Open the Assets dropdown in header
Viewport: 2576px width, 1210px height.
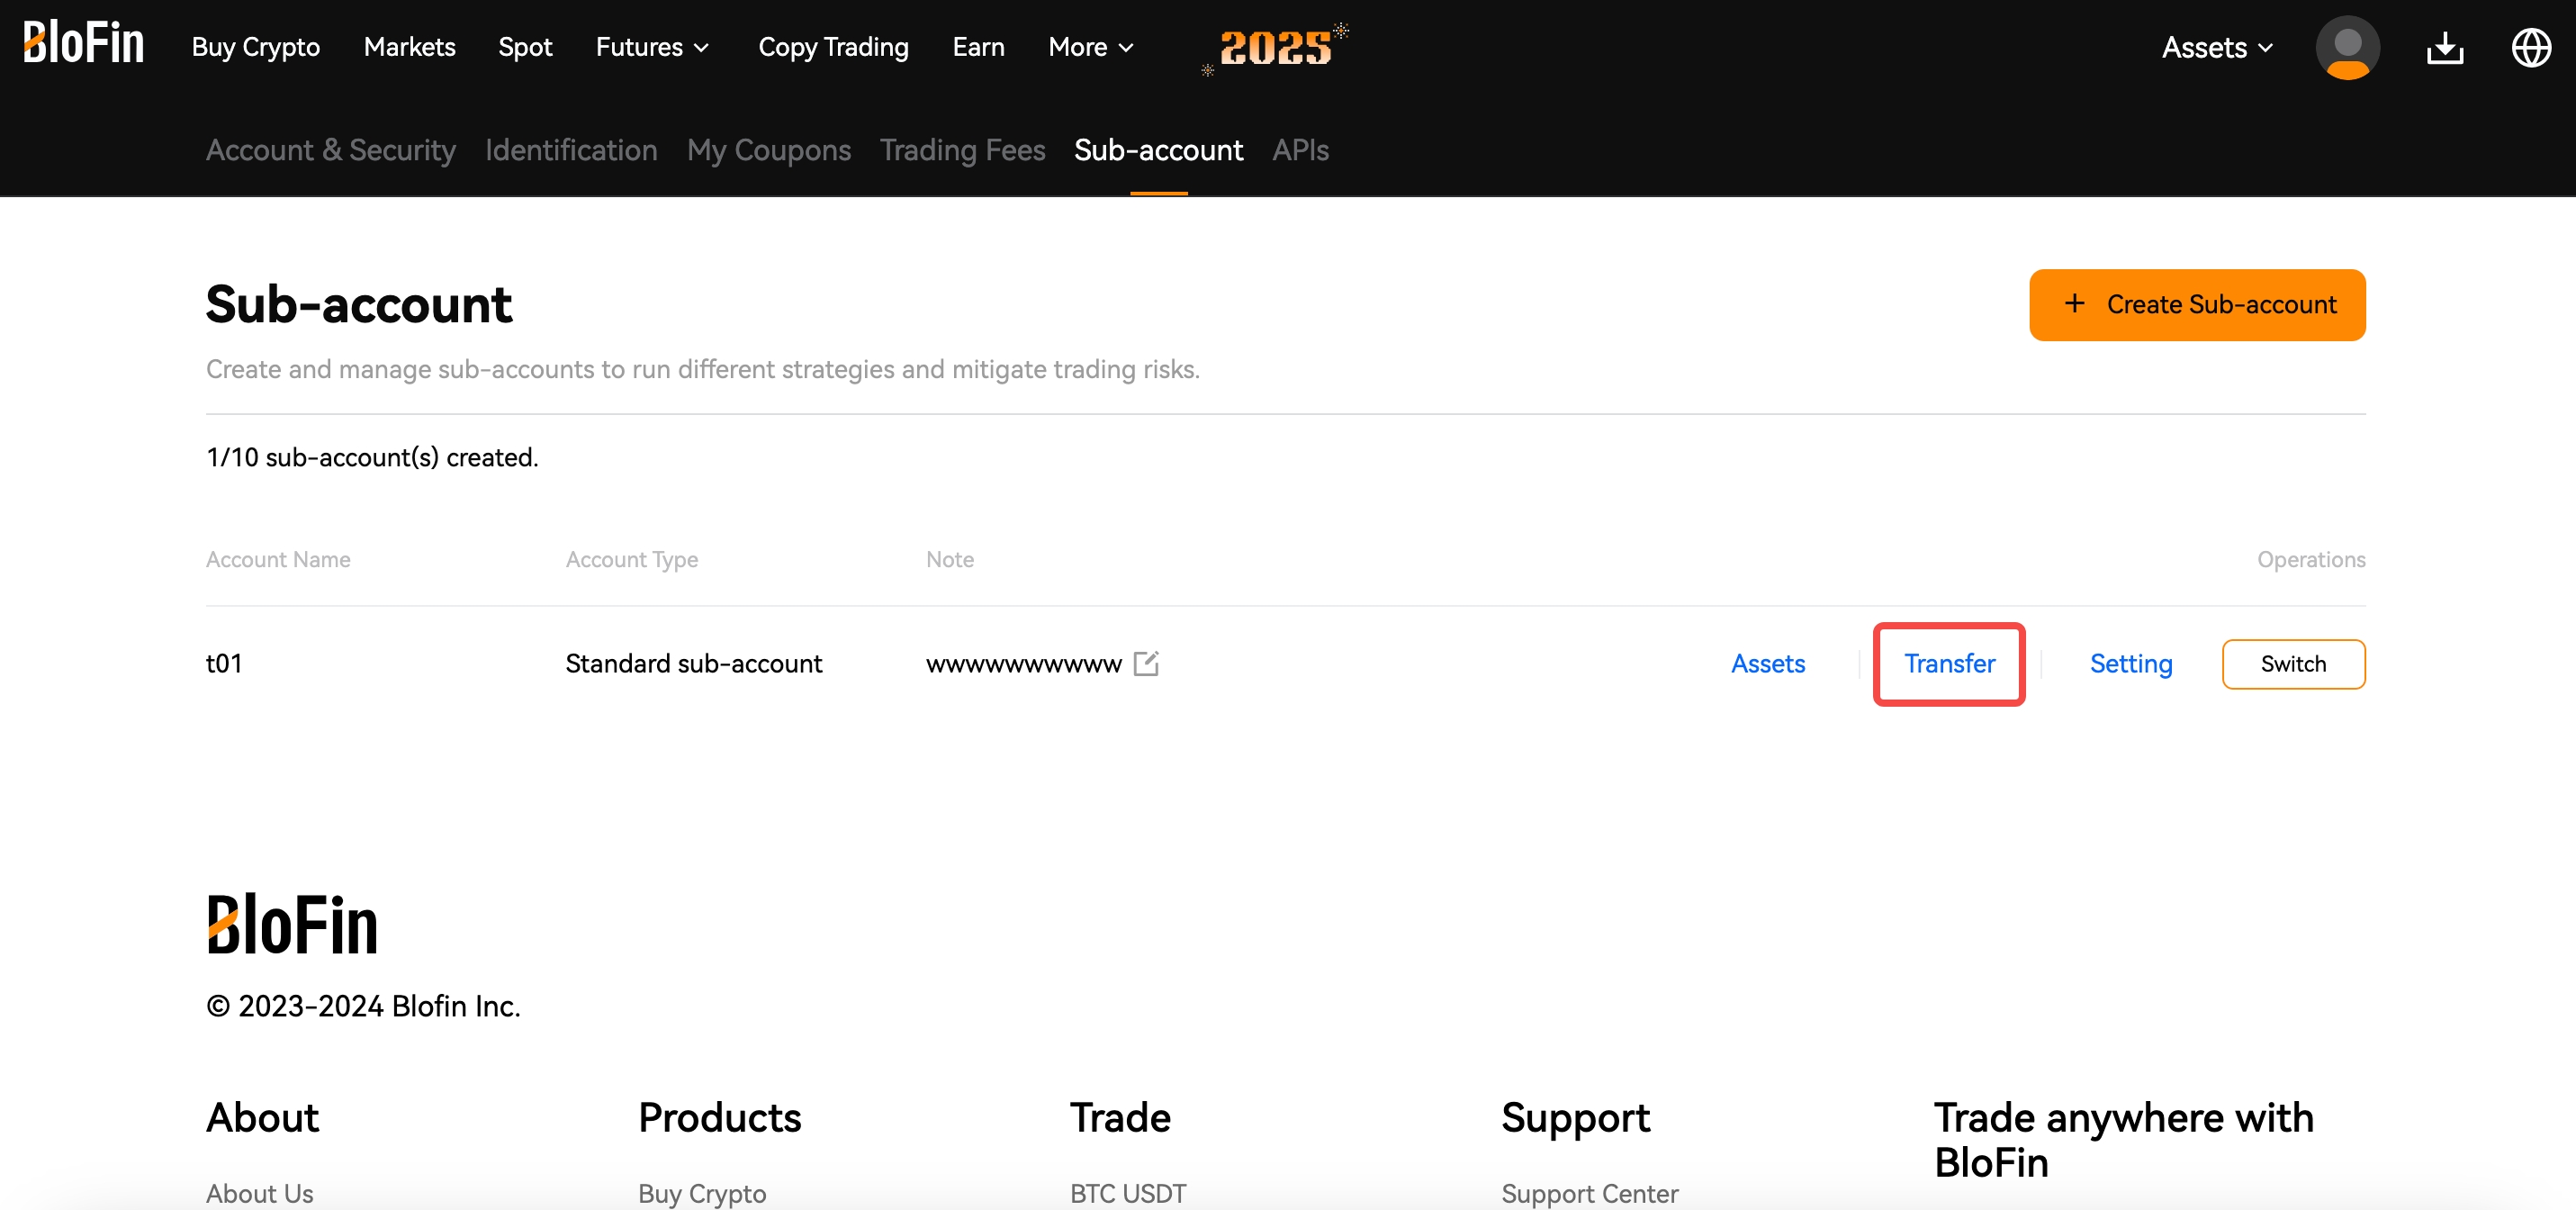click(x=2217, y=47)
